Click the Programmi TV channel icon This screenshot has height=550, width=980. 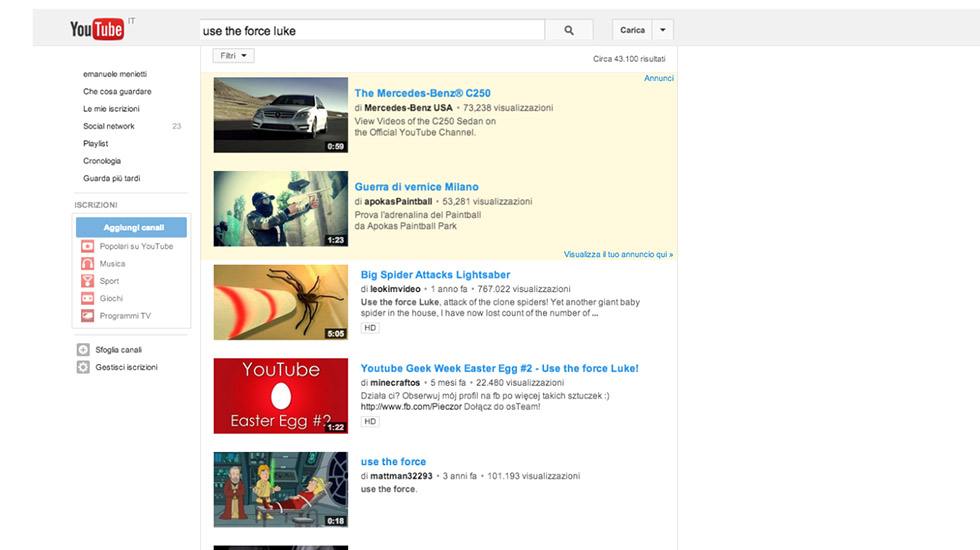tap(88, 316)
